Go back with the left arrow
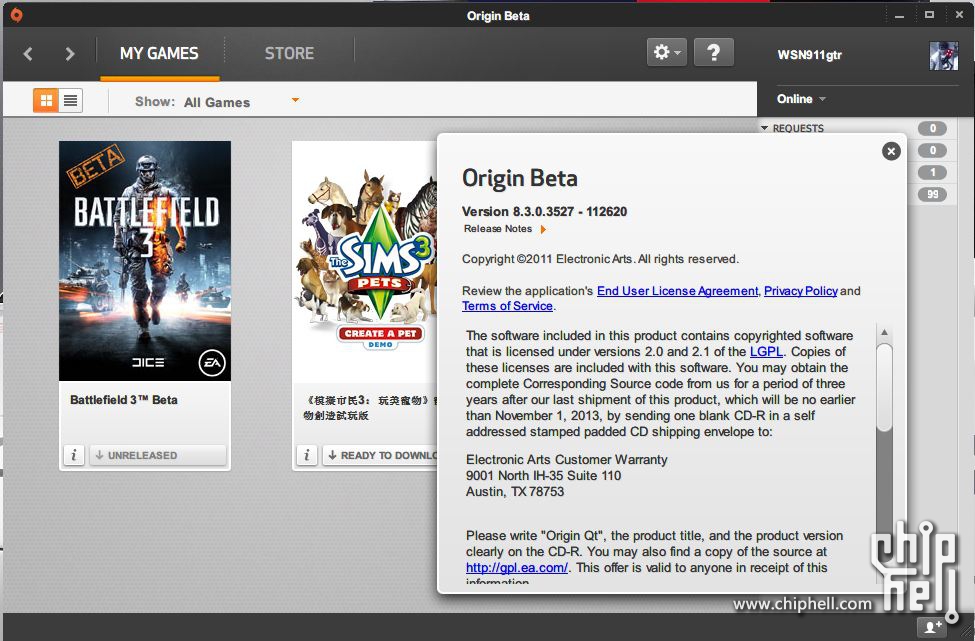This screenshot has width=975, height=641. click(28, 54)
